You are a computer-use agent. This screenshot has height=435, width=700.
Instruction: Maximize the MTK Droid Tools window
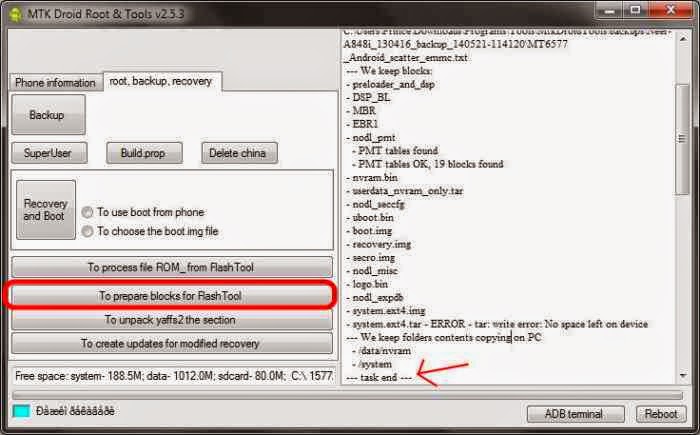[634, 11]
